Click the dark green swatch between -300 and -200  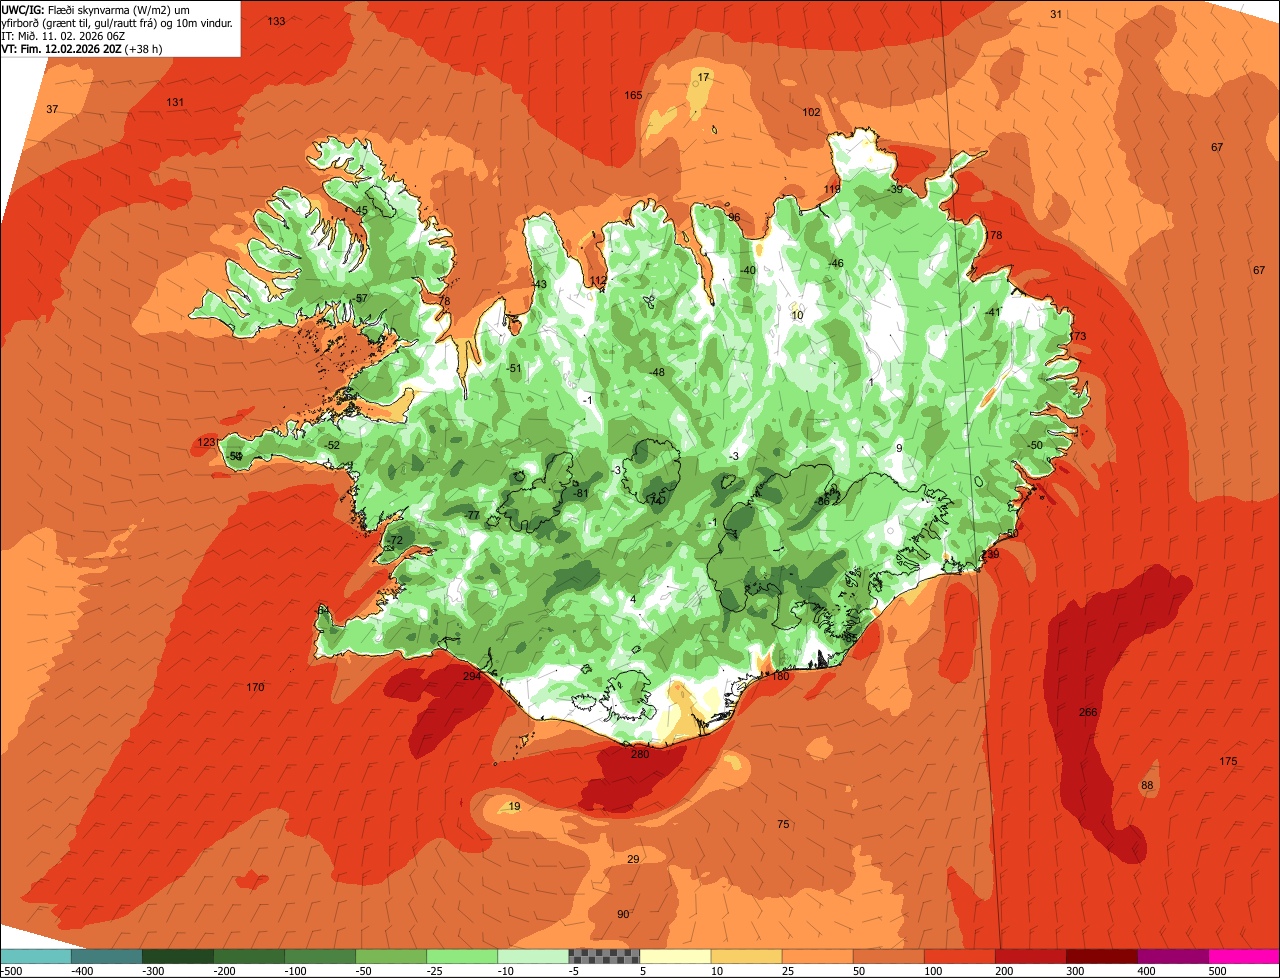pyautogui.click(x=178, y=957)
